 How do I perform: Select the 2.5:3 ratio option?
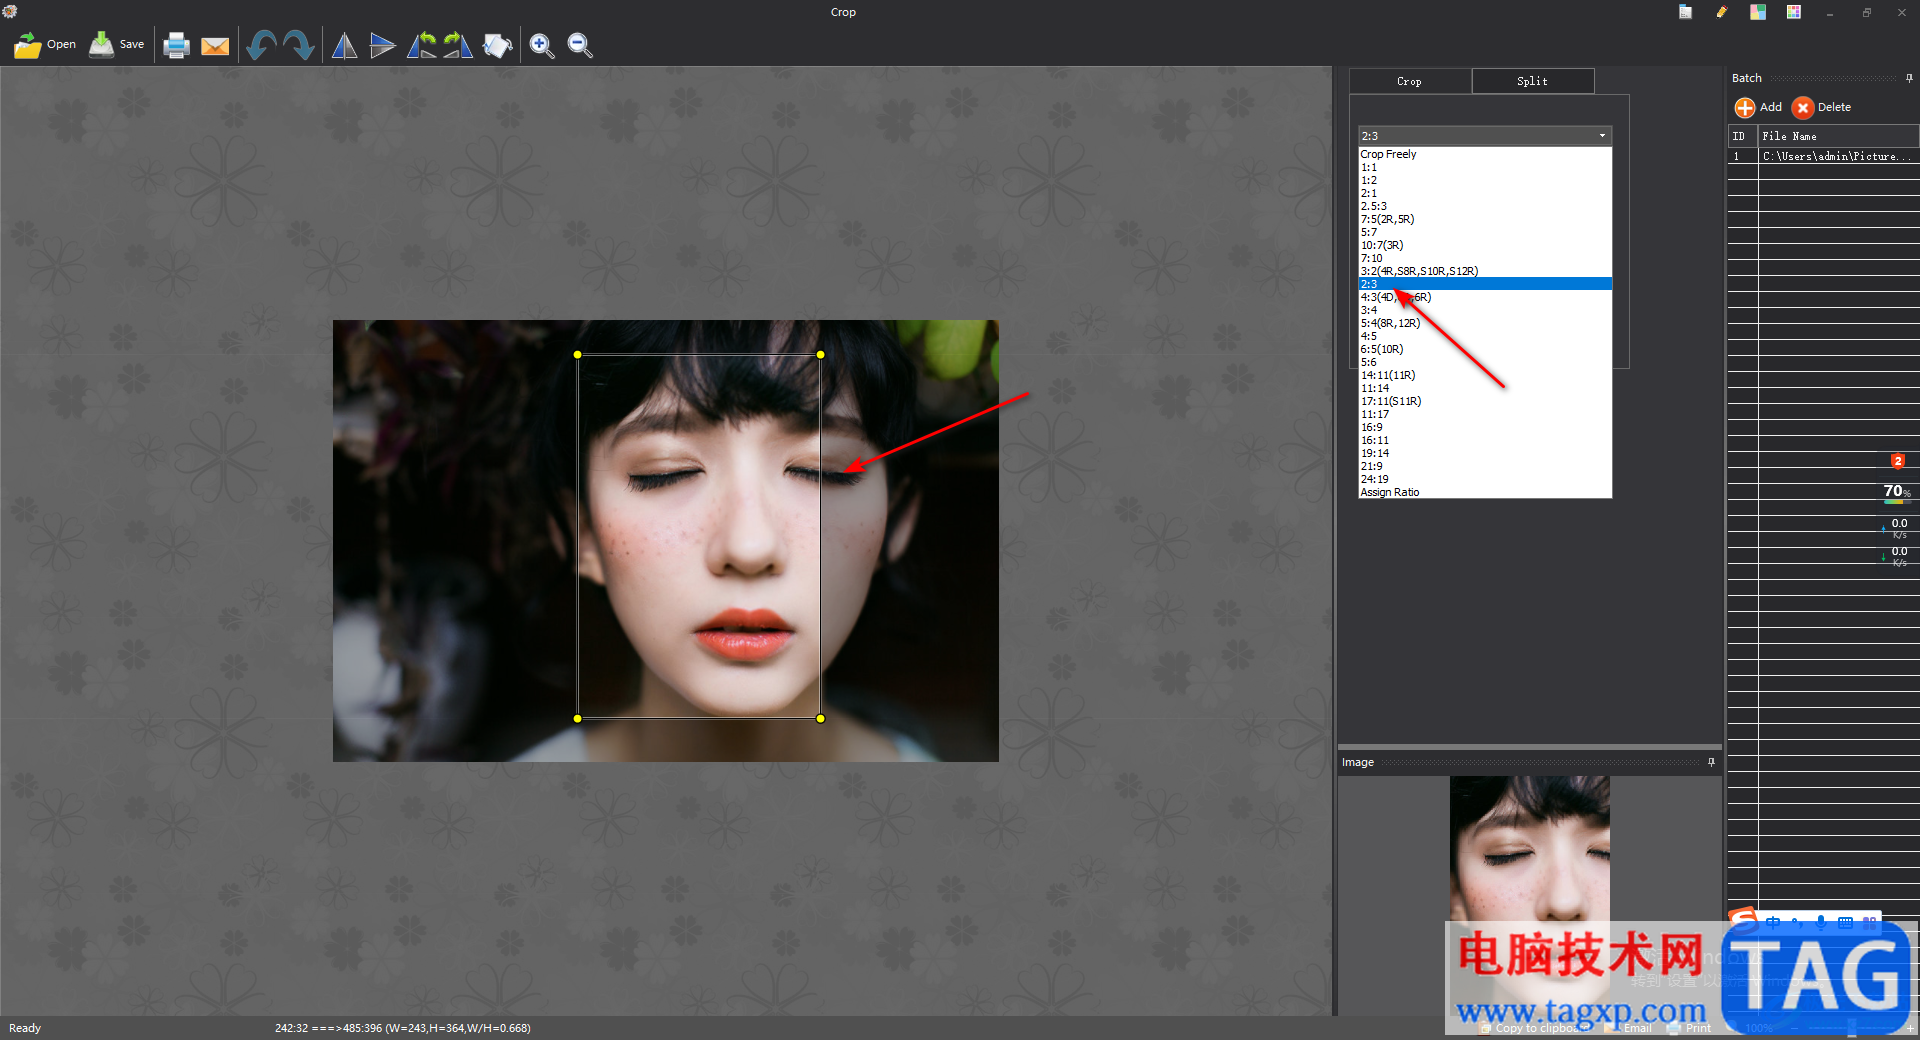click(1485, 206)
